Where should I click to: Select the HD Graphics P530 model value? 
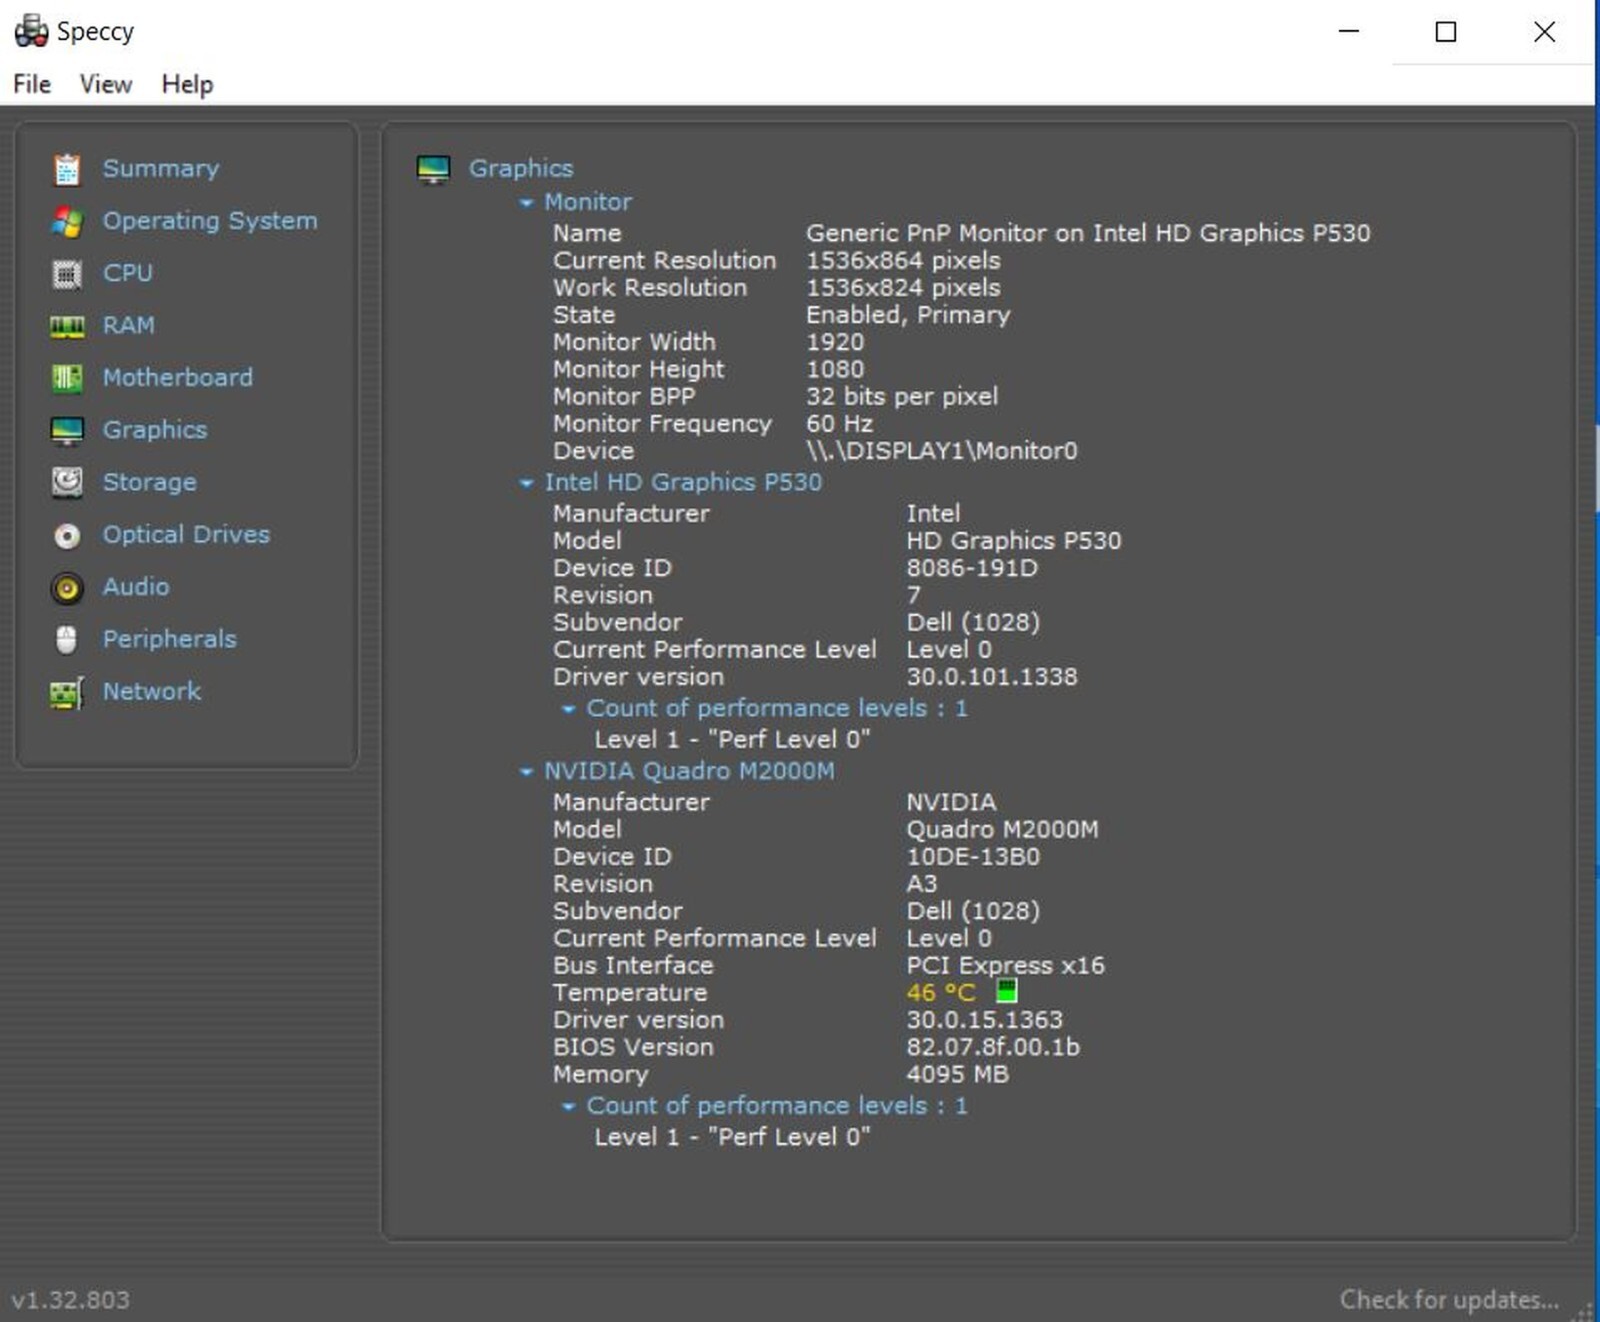1014,541
